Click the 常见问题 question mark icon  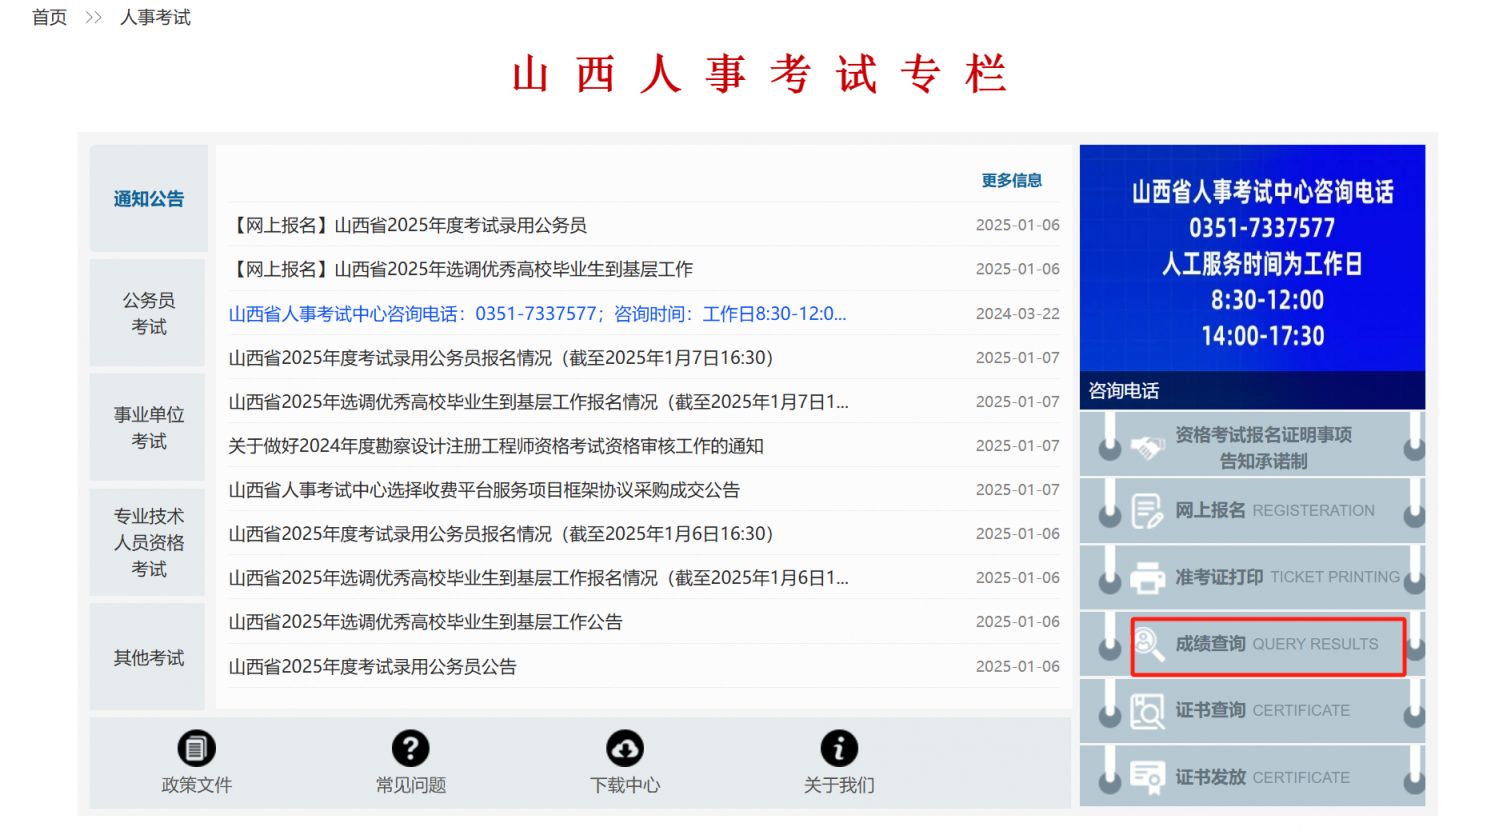tap(410, 748)
